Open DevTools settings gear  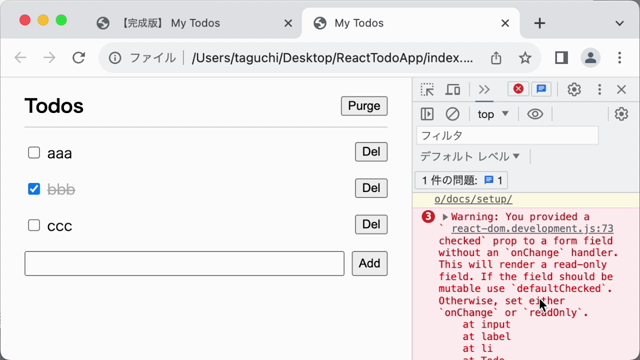point(574,89)
